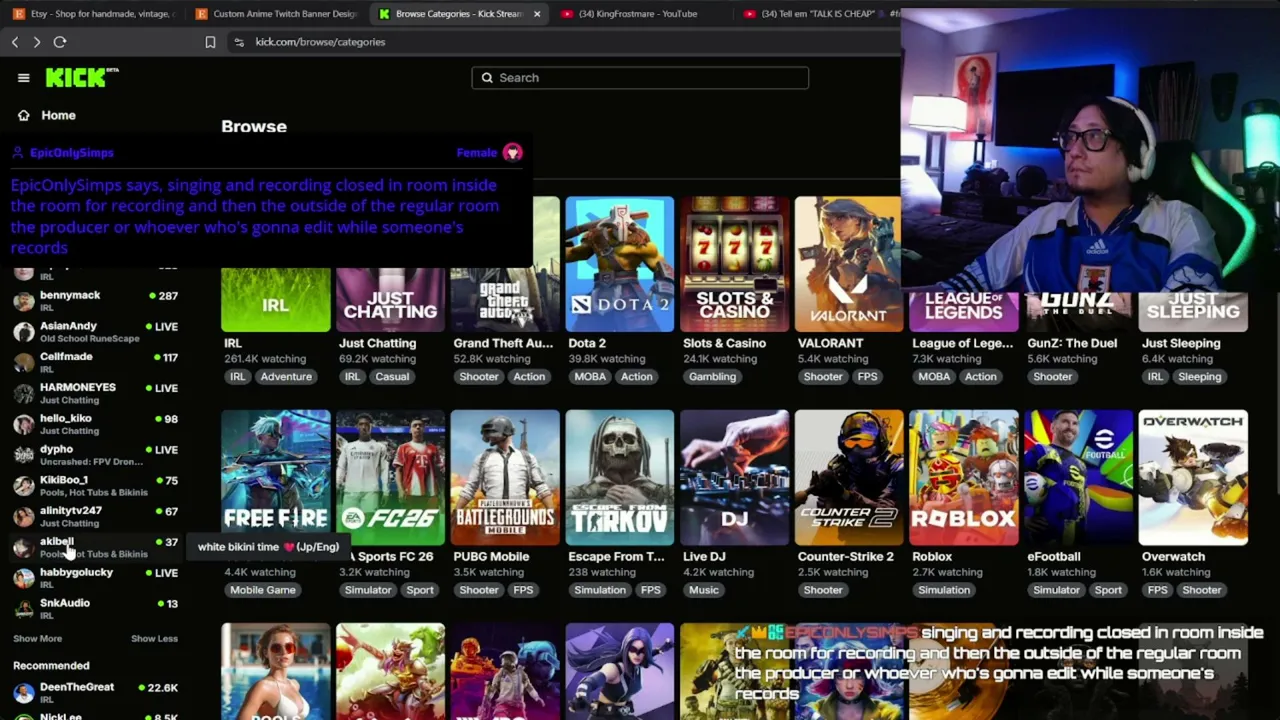Select the Sport tag under eFootball
Screen dimensions: 1280x720
tap(1108, 590)
